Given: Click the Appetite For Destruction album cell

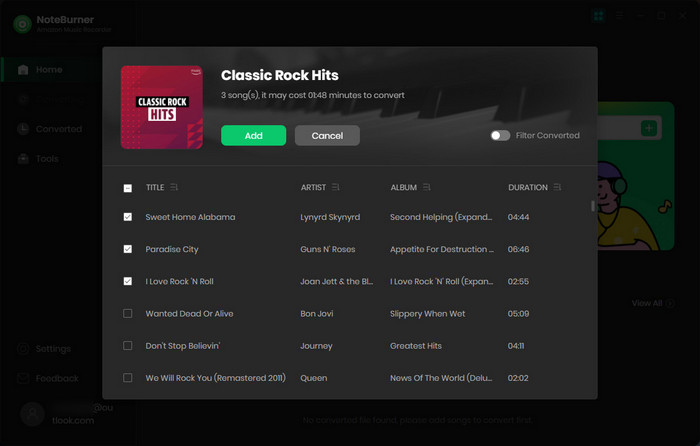Looking at the screenshot, I should coord(442,249).
